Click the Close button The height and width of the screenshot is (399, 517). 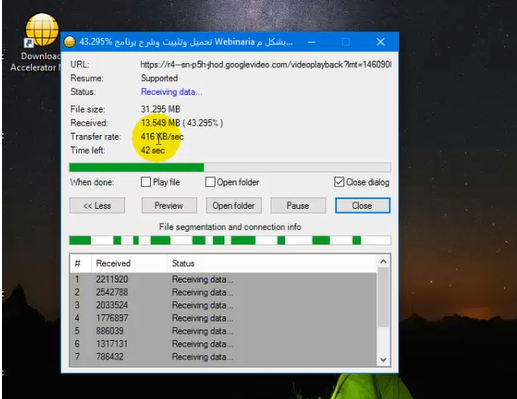tap(362, 206)
